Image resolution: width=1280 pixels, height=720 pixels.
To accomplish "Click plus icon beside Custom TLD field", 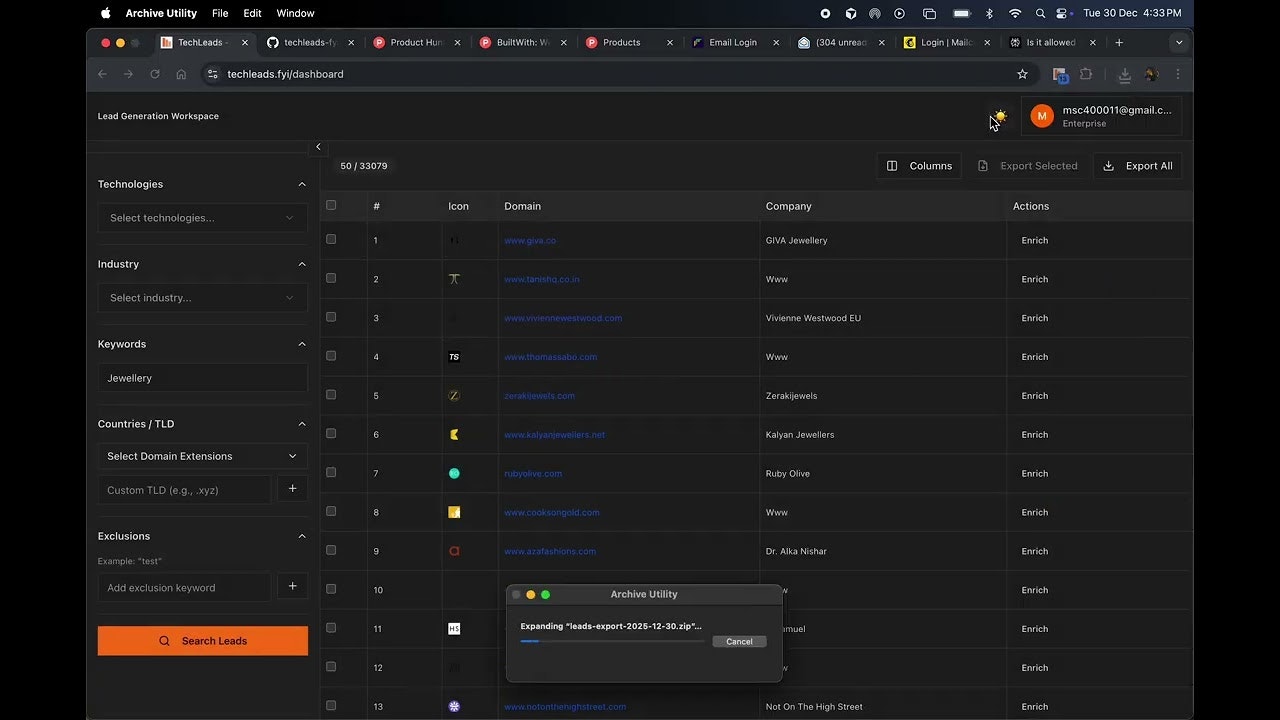I will 292,489.
